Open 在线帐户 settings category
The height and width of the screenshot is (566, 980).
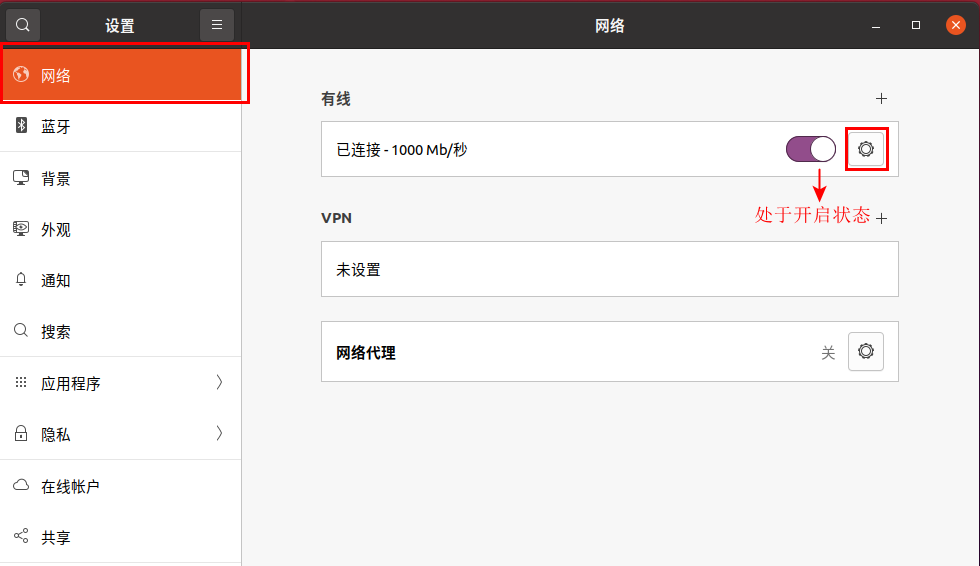(121, 486)
